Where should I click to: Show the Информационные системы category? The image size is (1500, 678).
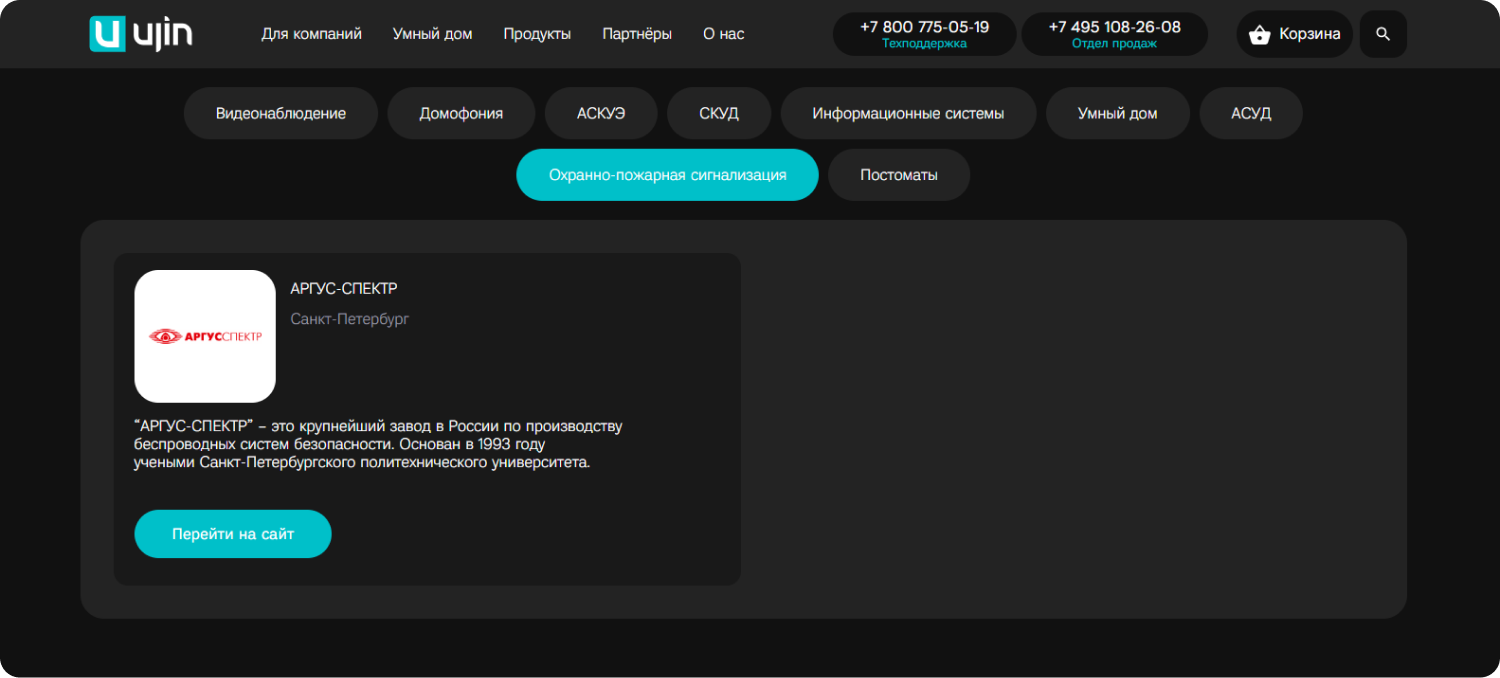click(x=908, y=113)
